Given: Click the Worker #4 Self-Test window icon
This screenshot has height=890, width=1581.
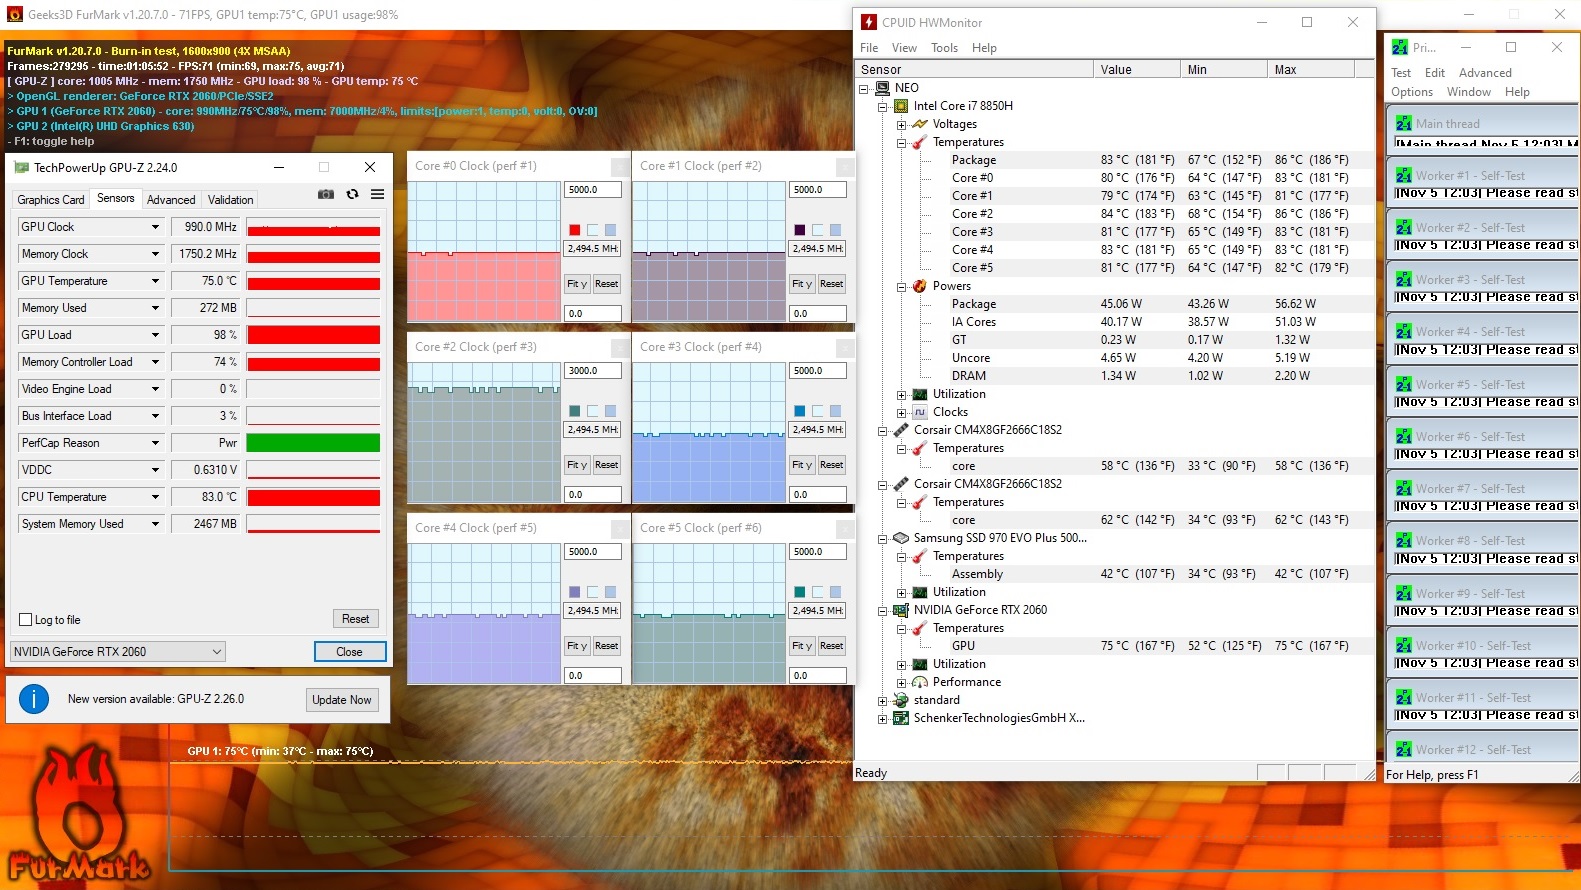Looking at the screenshot, I should coord(1404,331).
